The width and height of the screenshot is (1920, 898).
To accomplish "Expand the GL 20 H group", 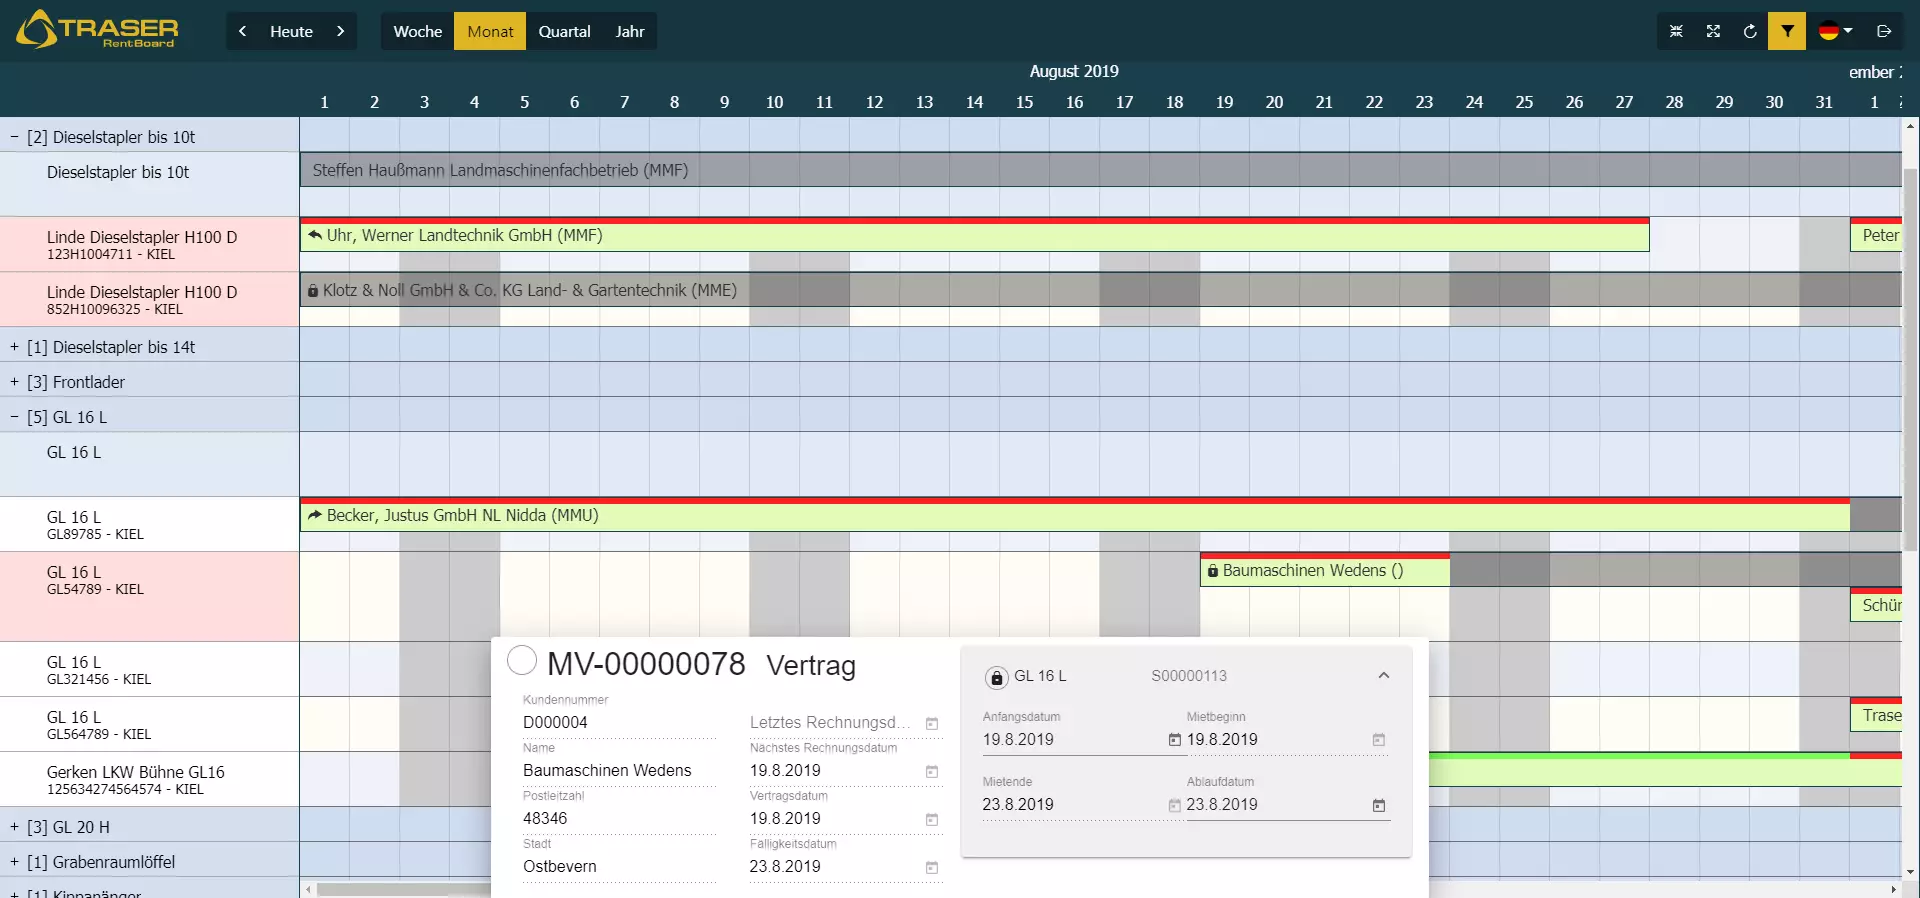I will [x=14, y=827].
